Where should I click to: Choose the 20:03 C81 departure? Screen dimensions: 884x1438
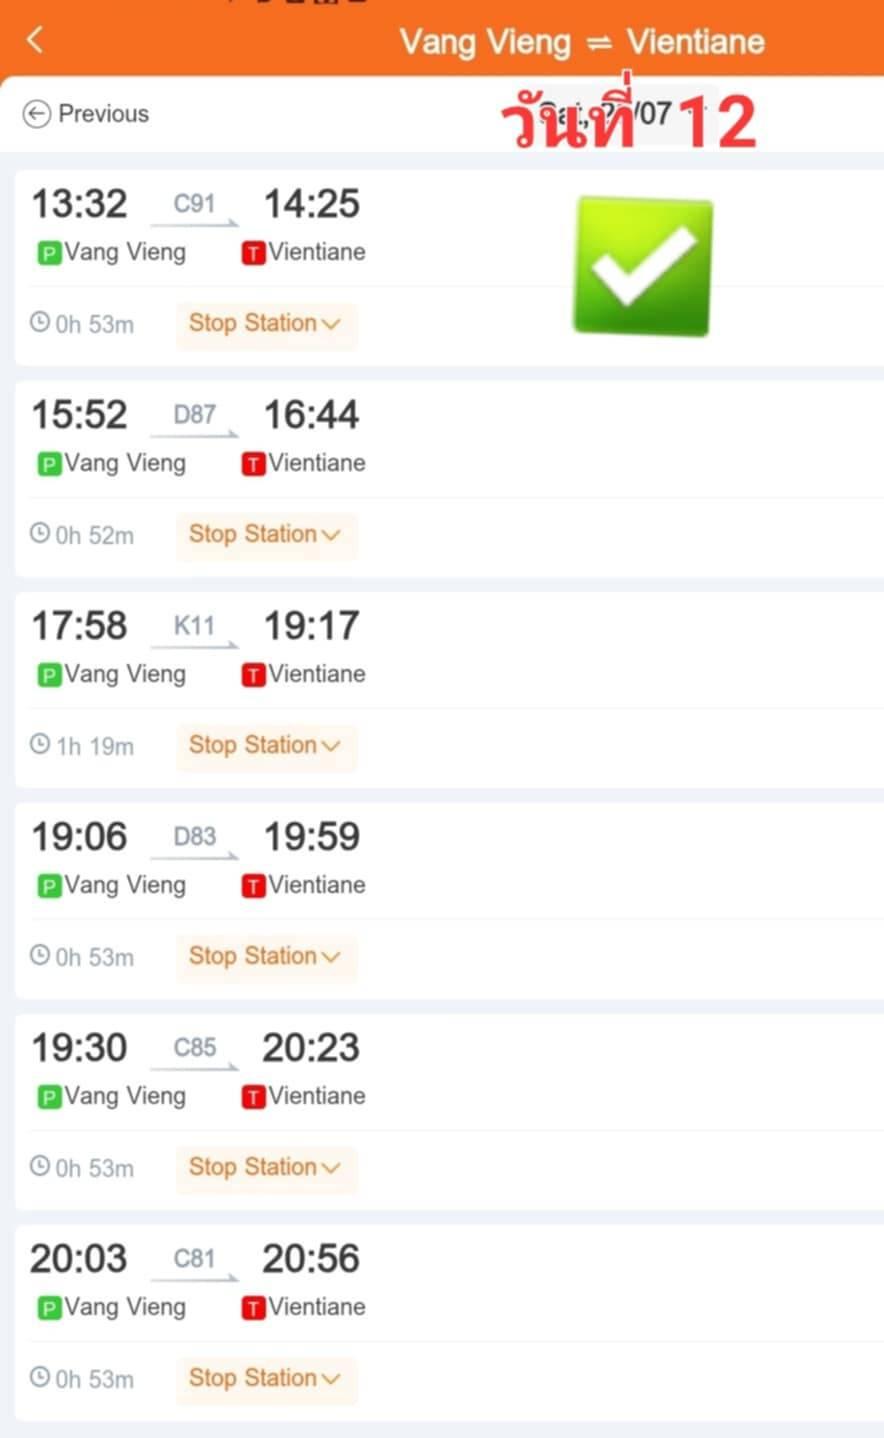tap(448, 1321)
